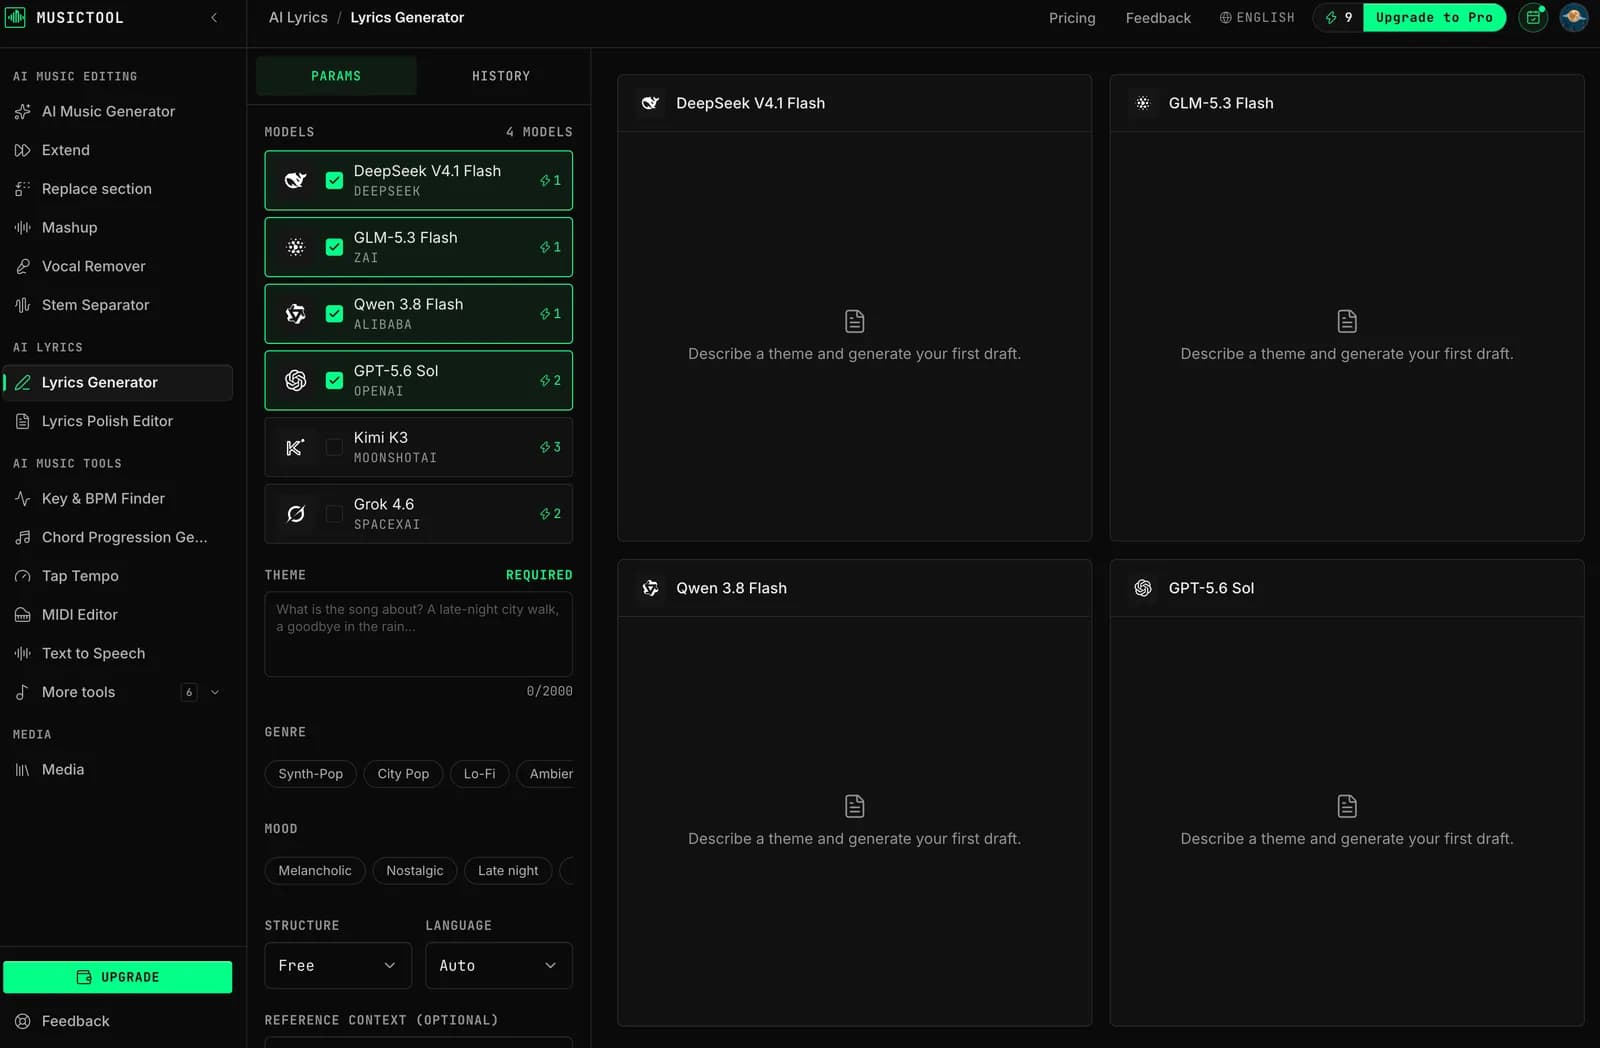
Task: Open Lyrics Polish Editor
Action: pos(118,421)
